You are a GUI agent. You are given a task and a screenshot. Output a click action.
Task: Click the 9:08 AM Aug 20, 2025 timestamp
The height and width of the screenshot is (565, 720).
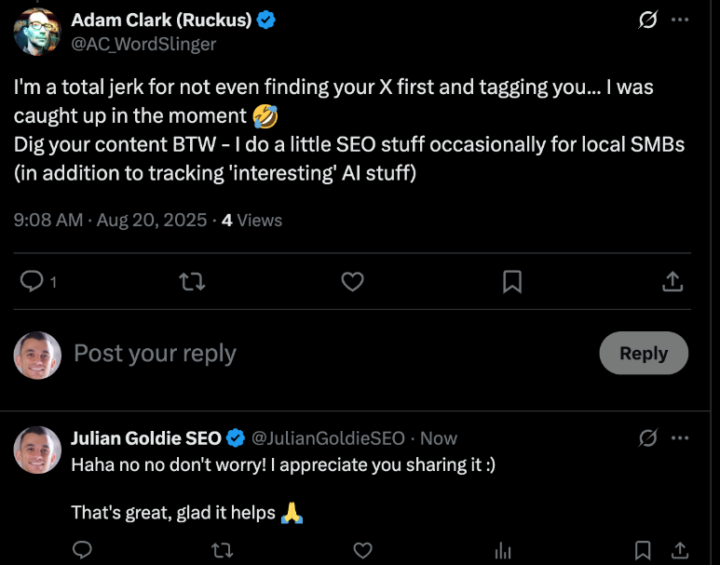pyautogui.click(x=110, y=220)
